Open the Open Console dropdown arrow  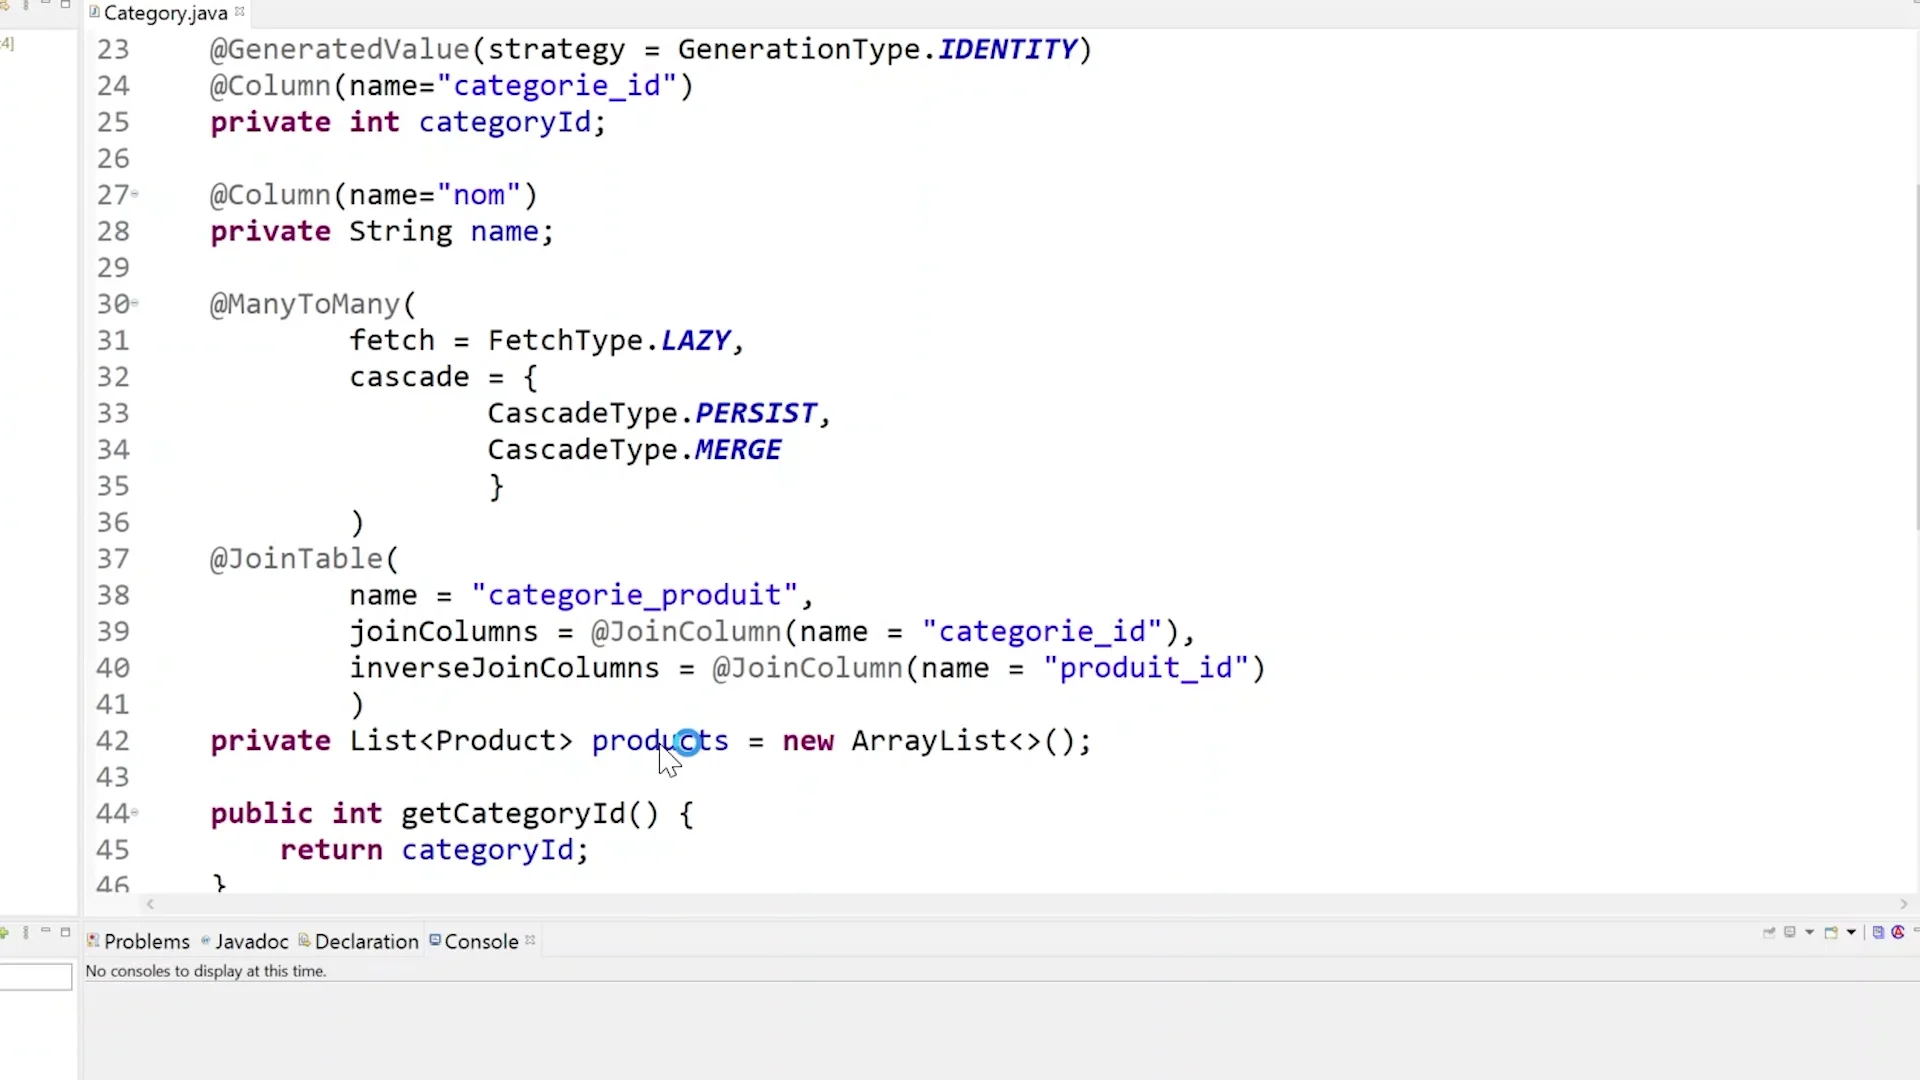(x=1851, y=932)
